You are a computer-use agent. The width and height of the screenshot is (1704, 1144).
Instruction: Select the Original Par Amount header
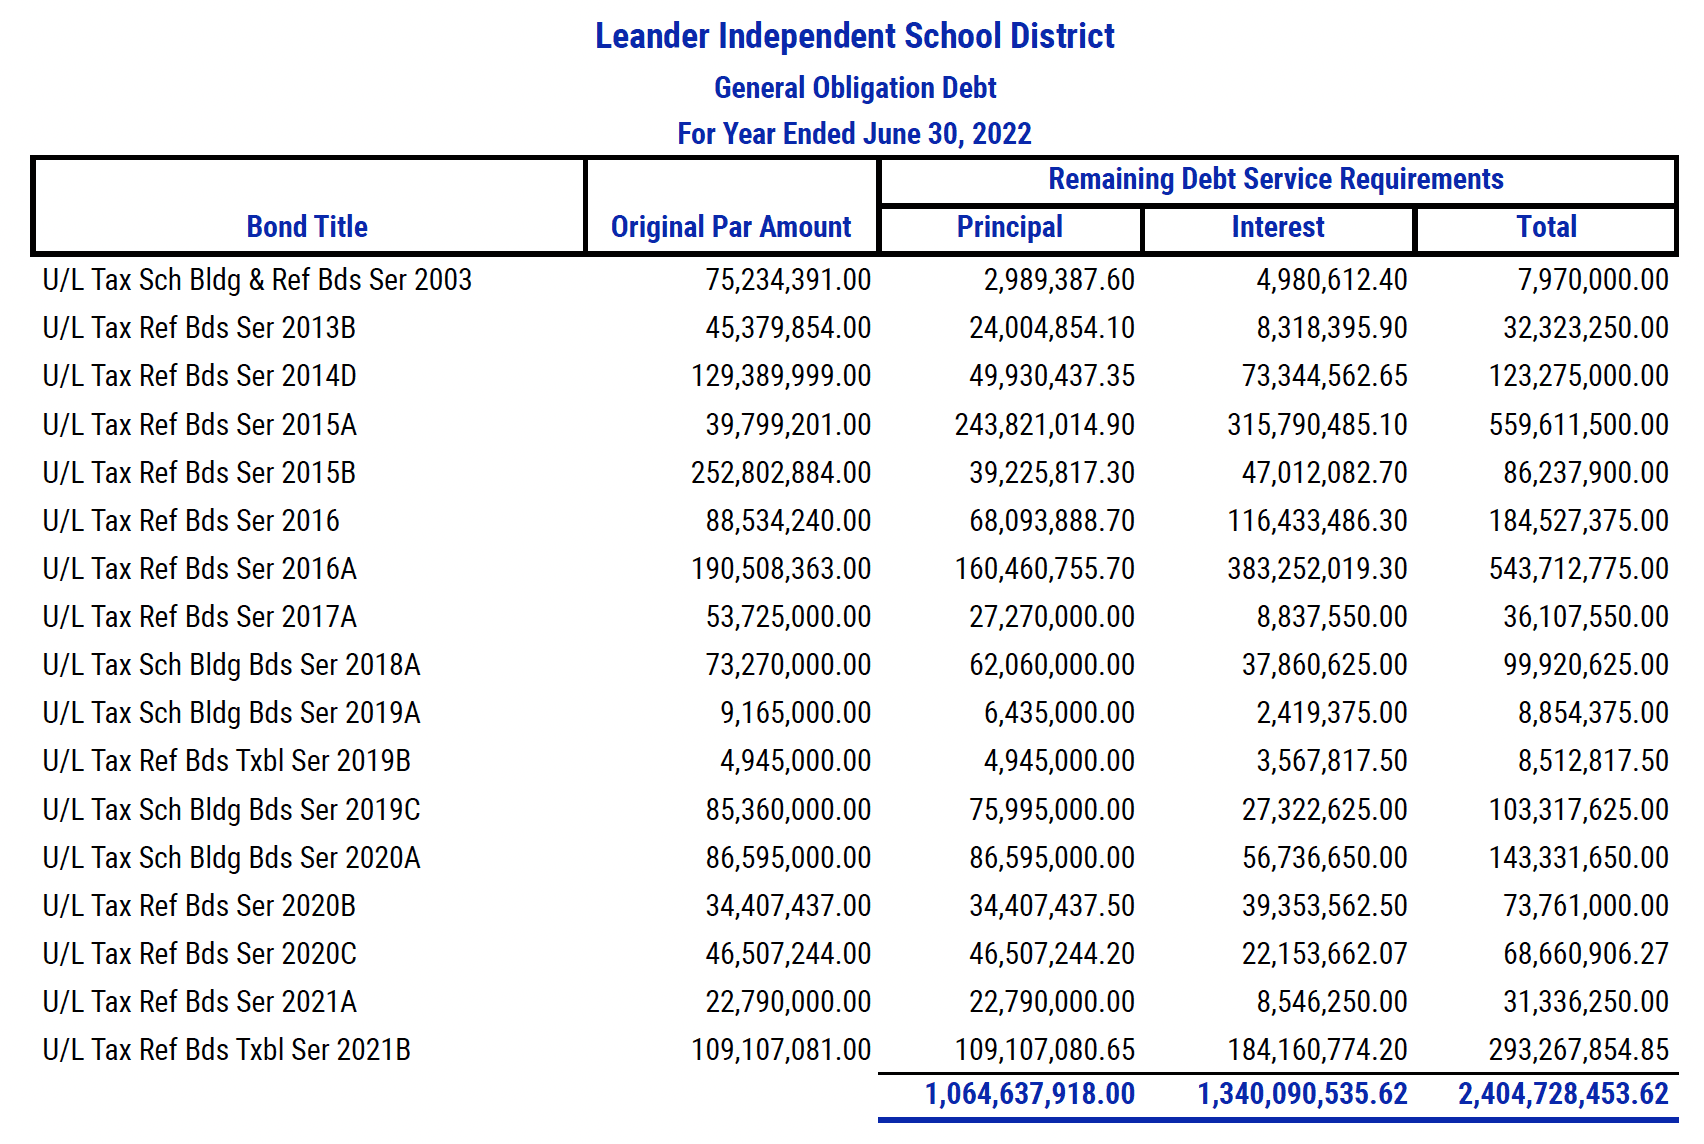[731, 227]
